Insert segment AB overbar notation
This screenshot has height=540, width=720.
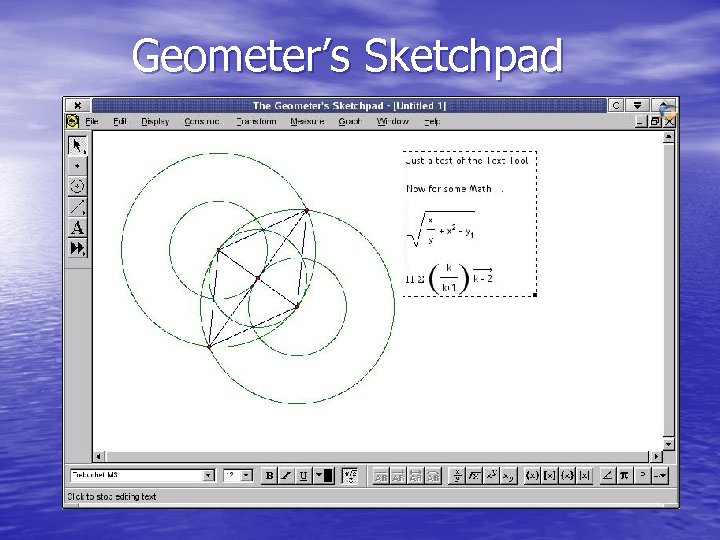381,476
